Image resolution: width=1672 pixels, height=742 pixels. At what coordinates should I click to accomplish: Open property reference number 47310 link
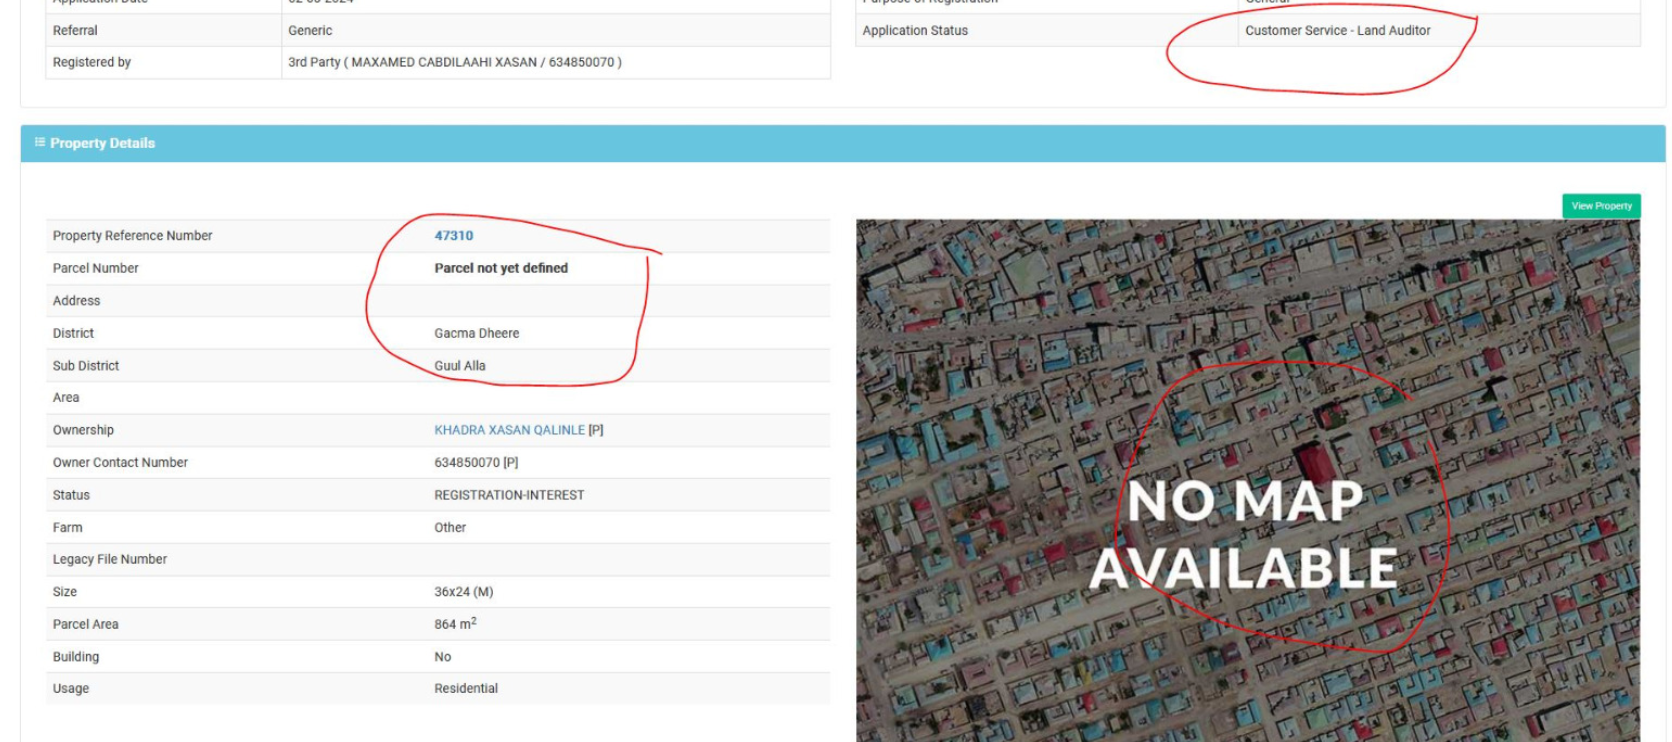(x=453, y=236)
